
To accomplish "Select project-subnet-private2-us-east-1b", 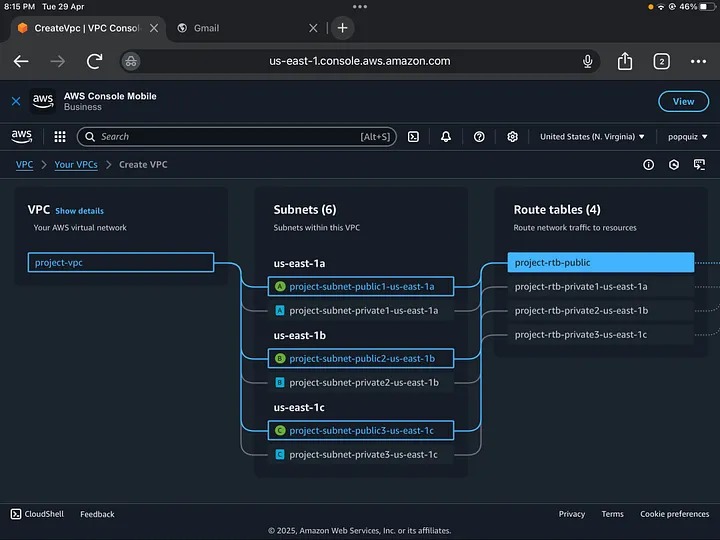I will [x=361, y=382].
